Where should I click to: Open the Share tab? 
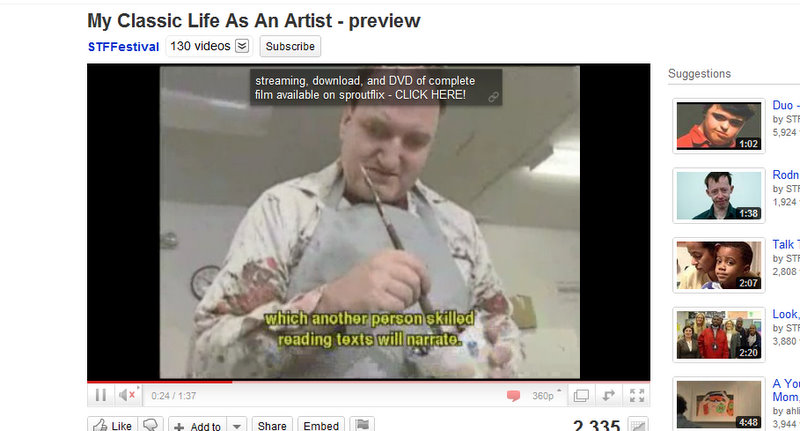[x=272, y=425]
